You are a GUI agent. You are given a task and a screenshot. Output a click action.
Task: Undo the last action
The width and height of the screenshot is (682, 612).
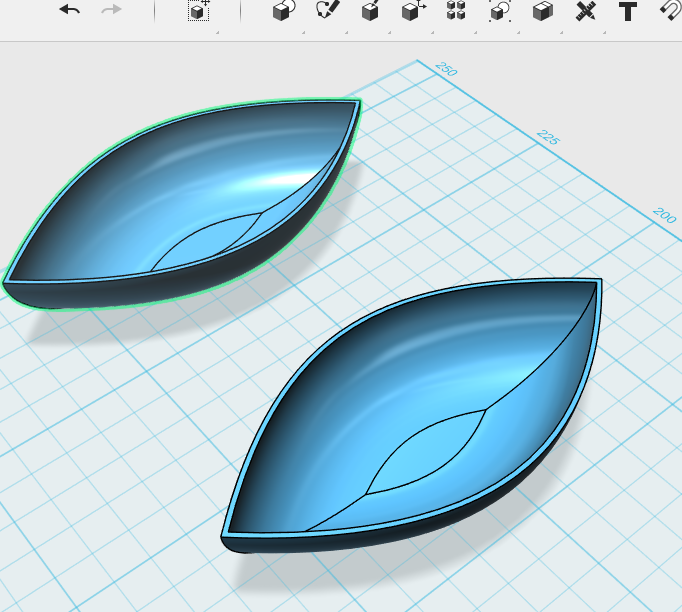click(70, 9)
